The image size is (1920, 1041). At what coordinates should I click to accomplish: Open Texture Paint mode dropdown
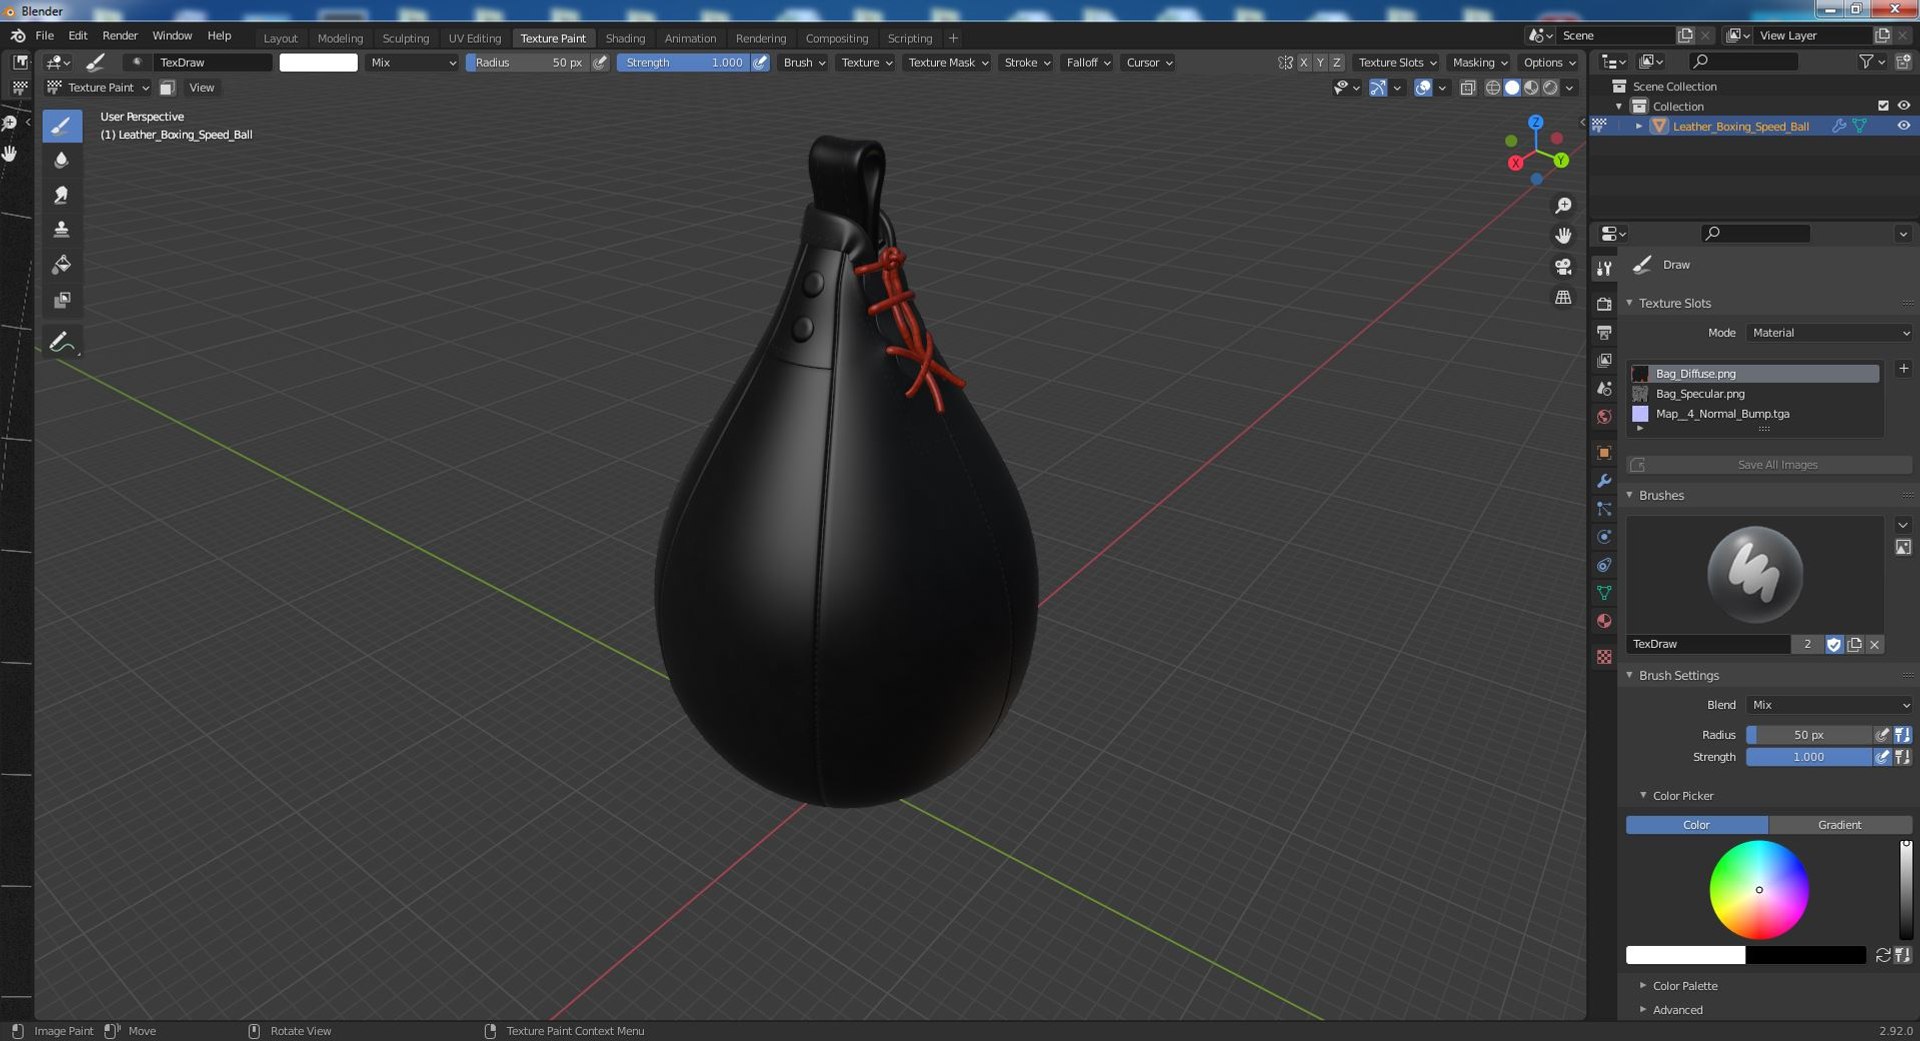point(98,88)
